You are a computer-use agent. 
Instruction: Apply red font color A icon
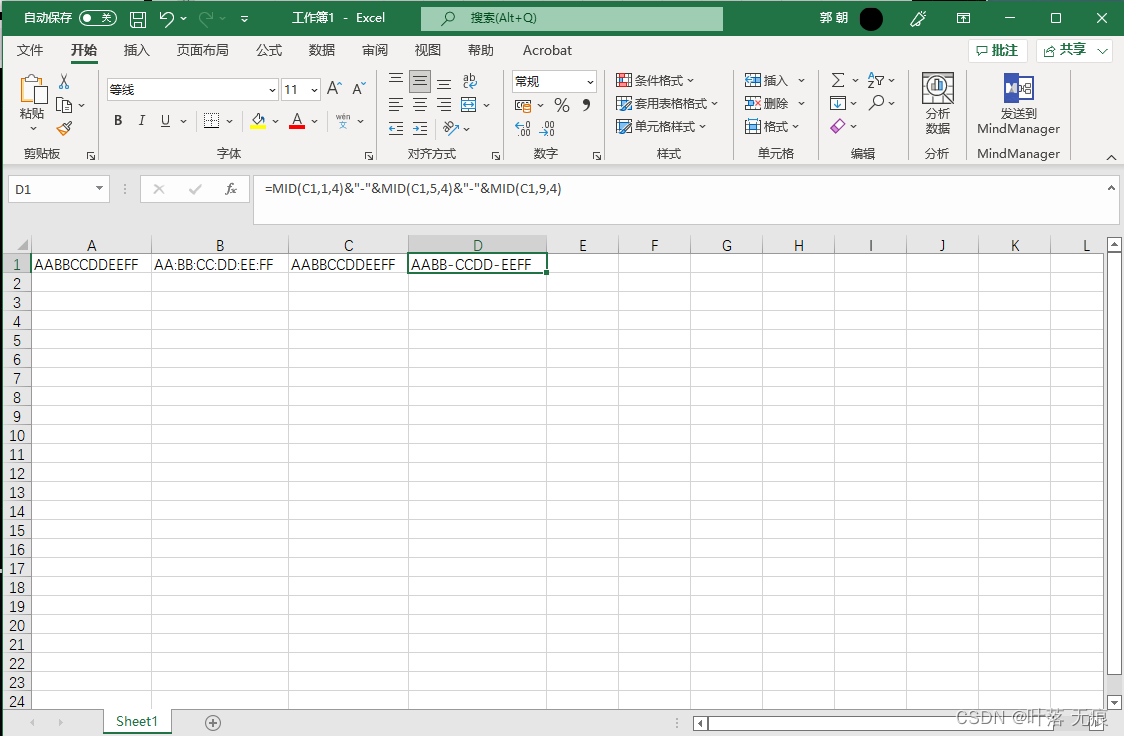(x=297, y=120)
